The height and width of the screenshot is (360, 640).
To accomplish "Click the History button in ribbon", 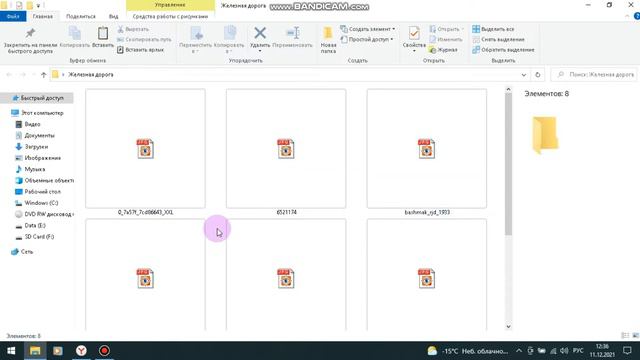I will click(443, 50).
